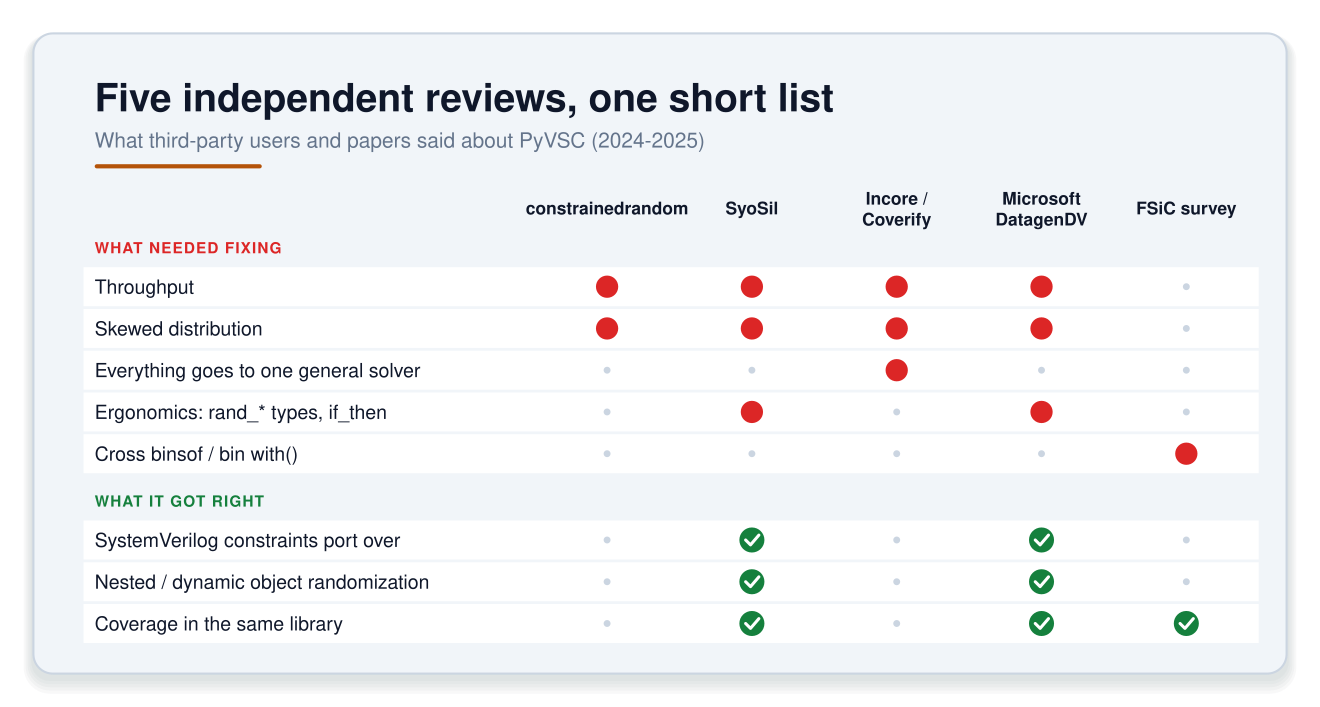The height and width of the screenshot is (707, 1320).
Task: Click green check for Coverage under Microsoft DatagenDV
Action: (x=1041, y=624)
